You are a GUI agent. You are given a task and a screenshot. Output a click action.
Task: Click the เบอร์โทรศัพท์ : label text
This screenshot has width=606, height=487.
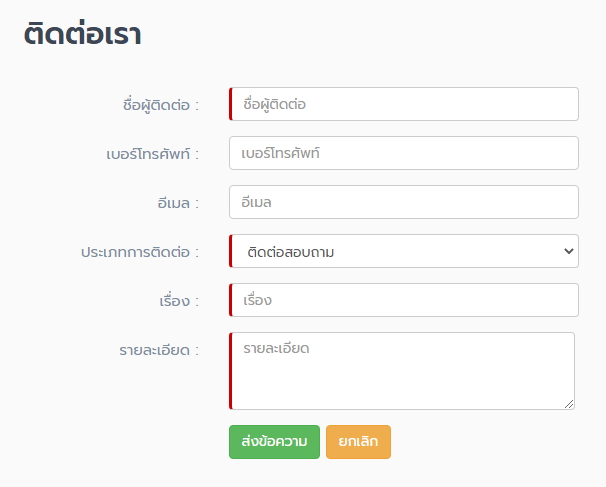pos(153,154)
